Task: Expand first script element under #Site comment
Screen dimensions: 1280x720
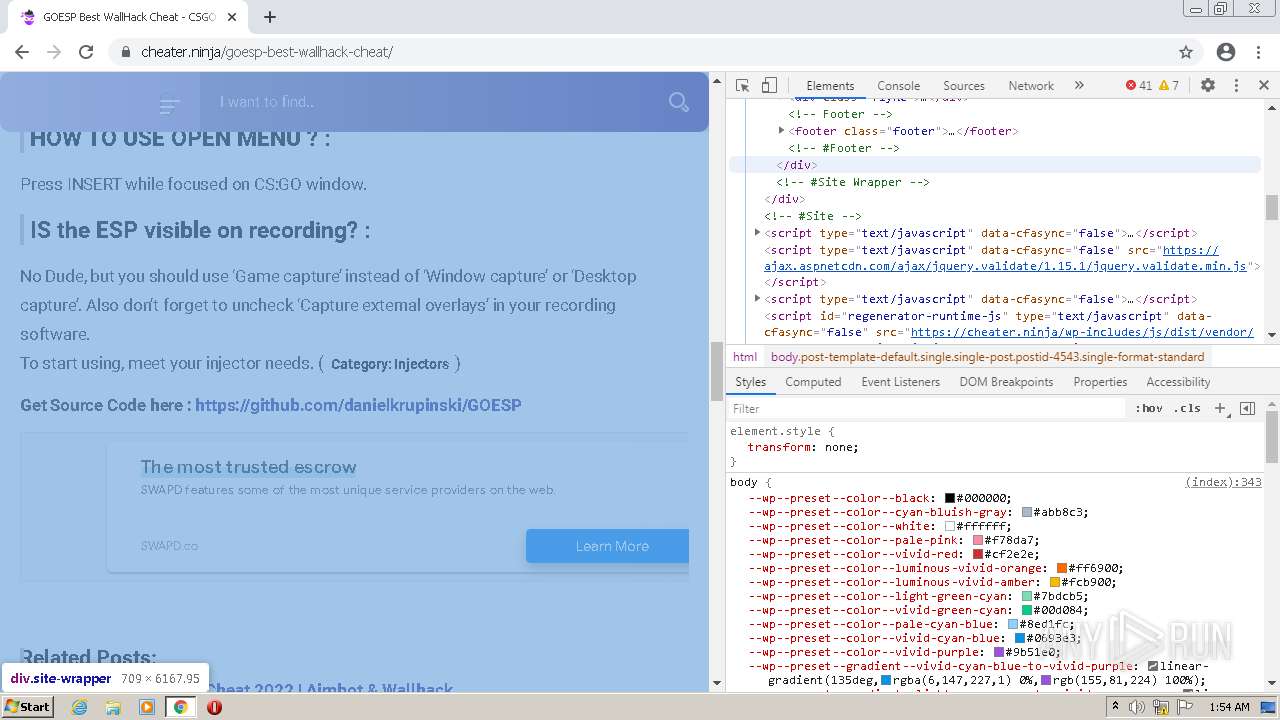Action: 758,233
